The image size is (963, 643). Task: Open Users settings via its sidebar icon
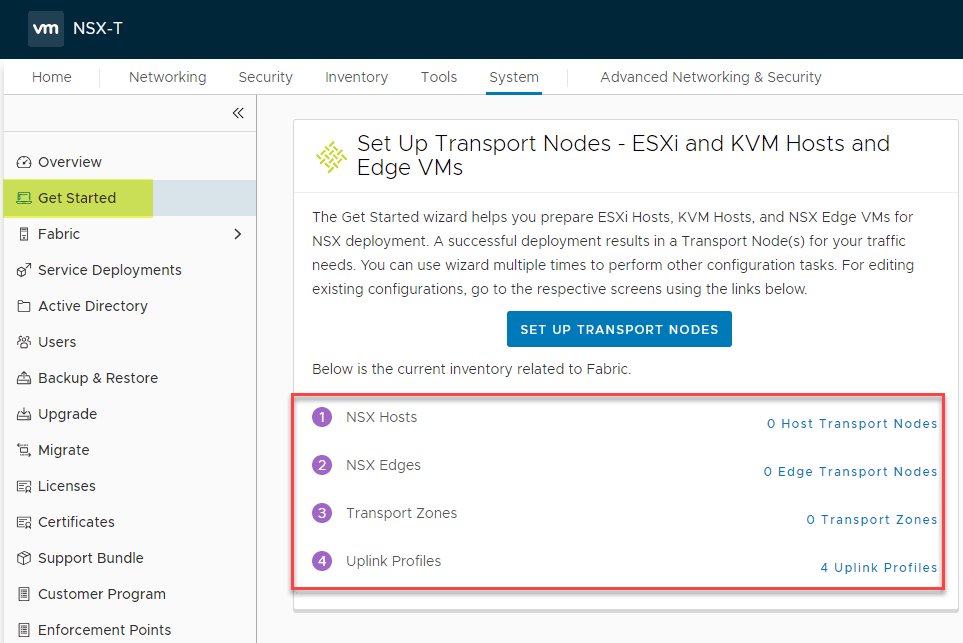pos(23,341)
